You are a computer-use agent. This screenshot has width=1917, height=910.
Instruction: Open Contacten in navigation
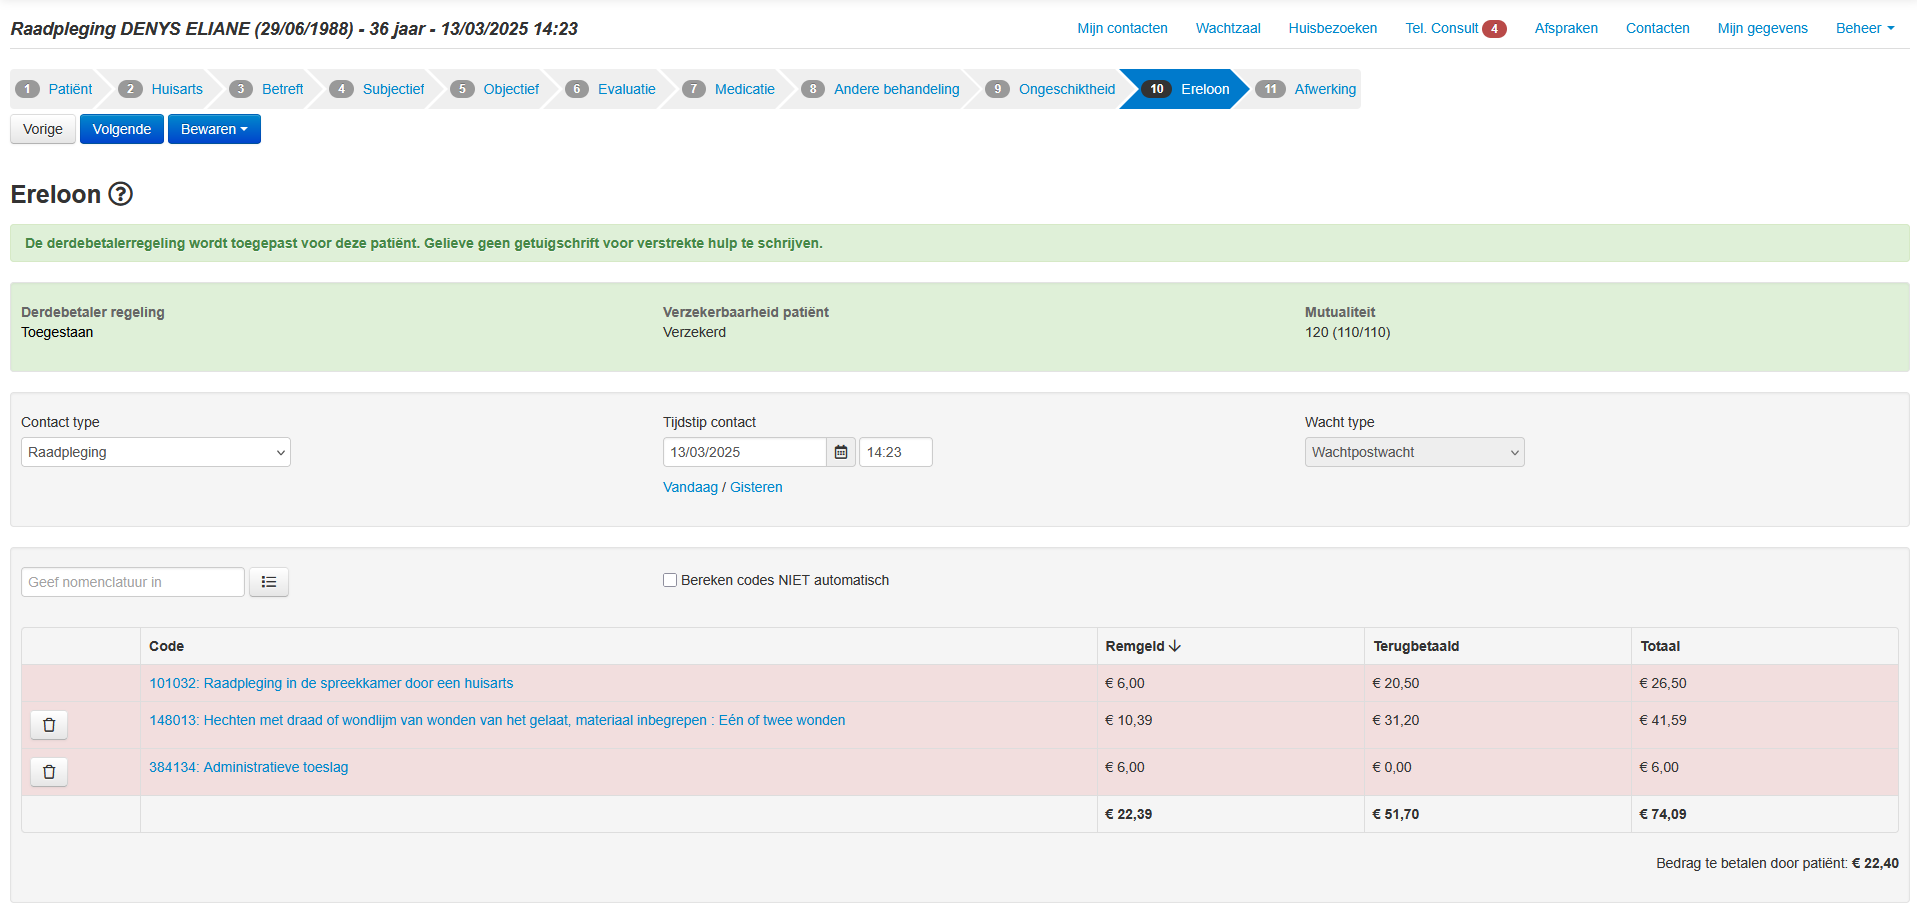1657,28
